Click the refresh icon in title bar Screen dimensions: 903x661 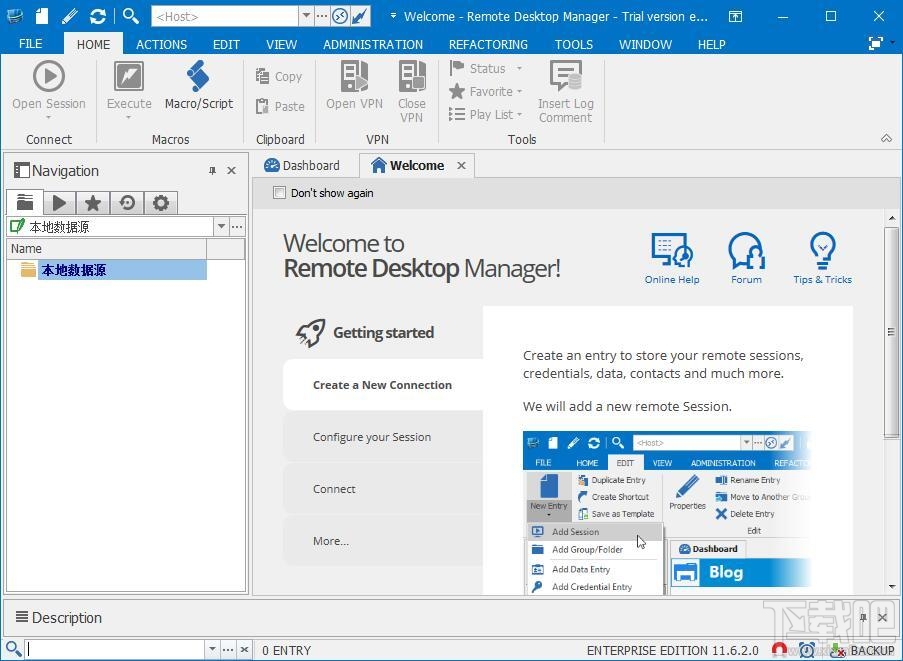(97, 16)
